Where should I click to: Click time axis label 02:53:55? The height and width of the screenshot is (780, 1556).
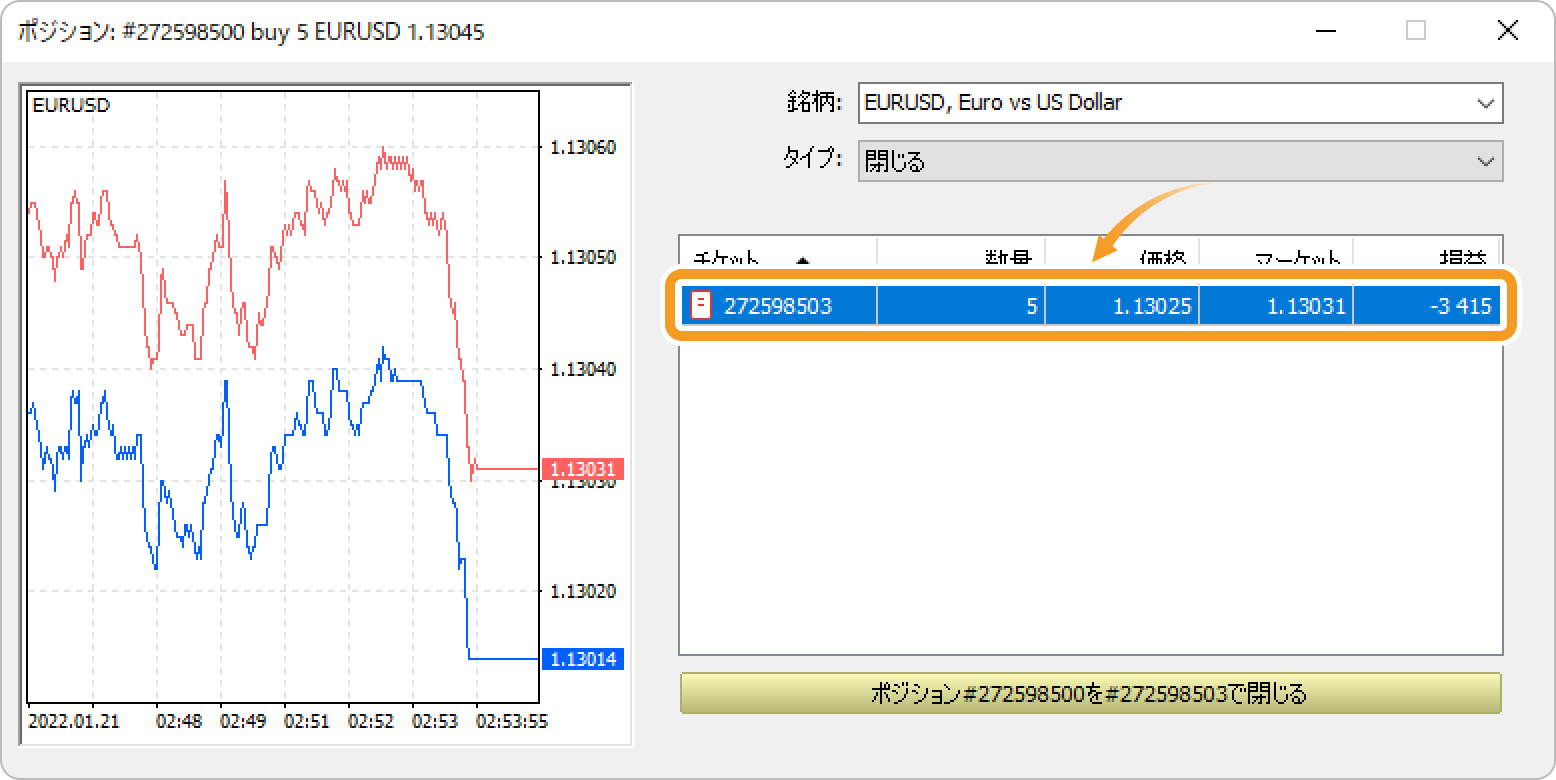pos(512,720)
